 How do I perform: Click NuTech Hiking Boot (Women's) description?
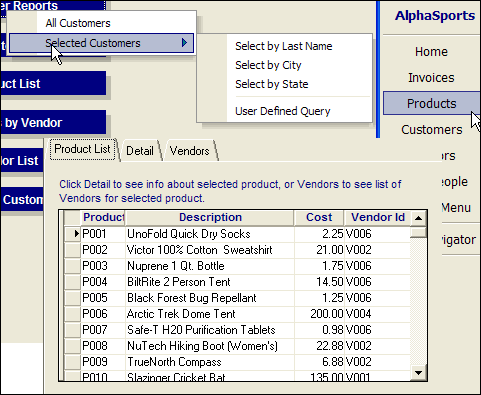(202, 346)
